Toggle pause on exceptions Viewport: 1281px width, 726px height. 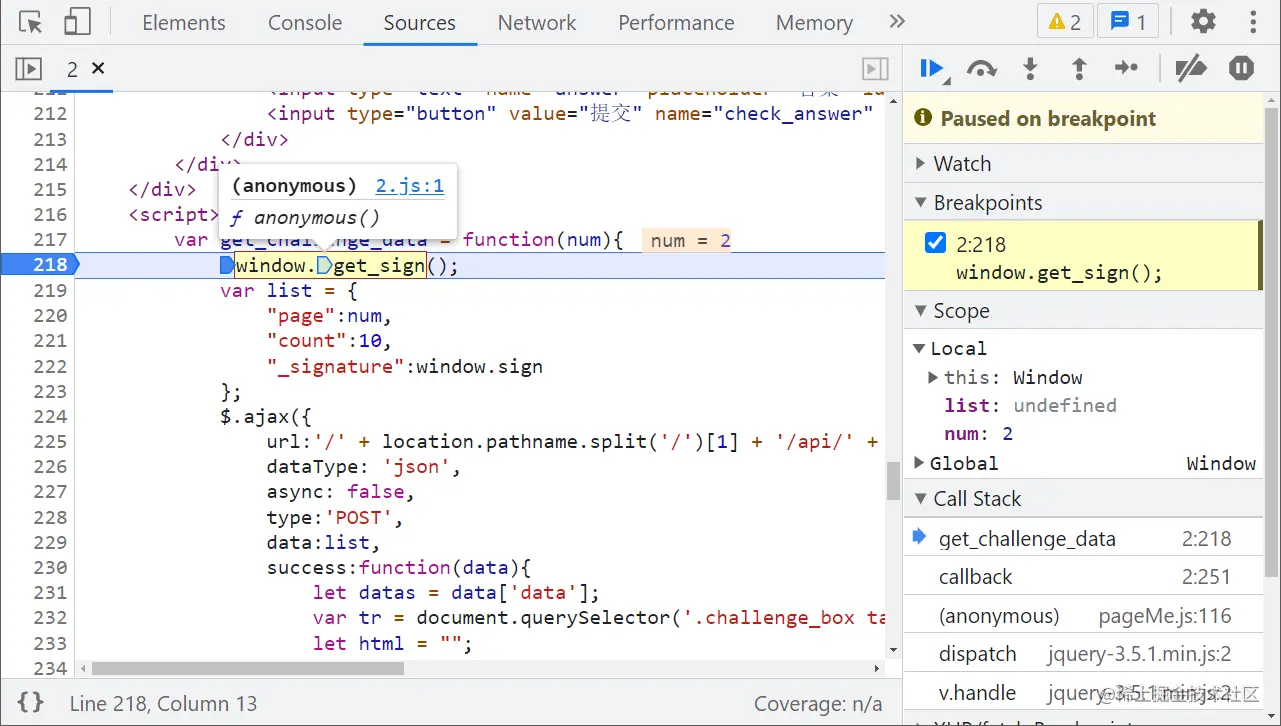1241,69
